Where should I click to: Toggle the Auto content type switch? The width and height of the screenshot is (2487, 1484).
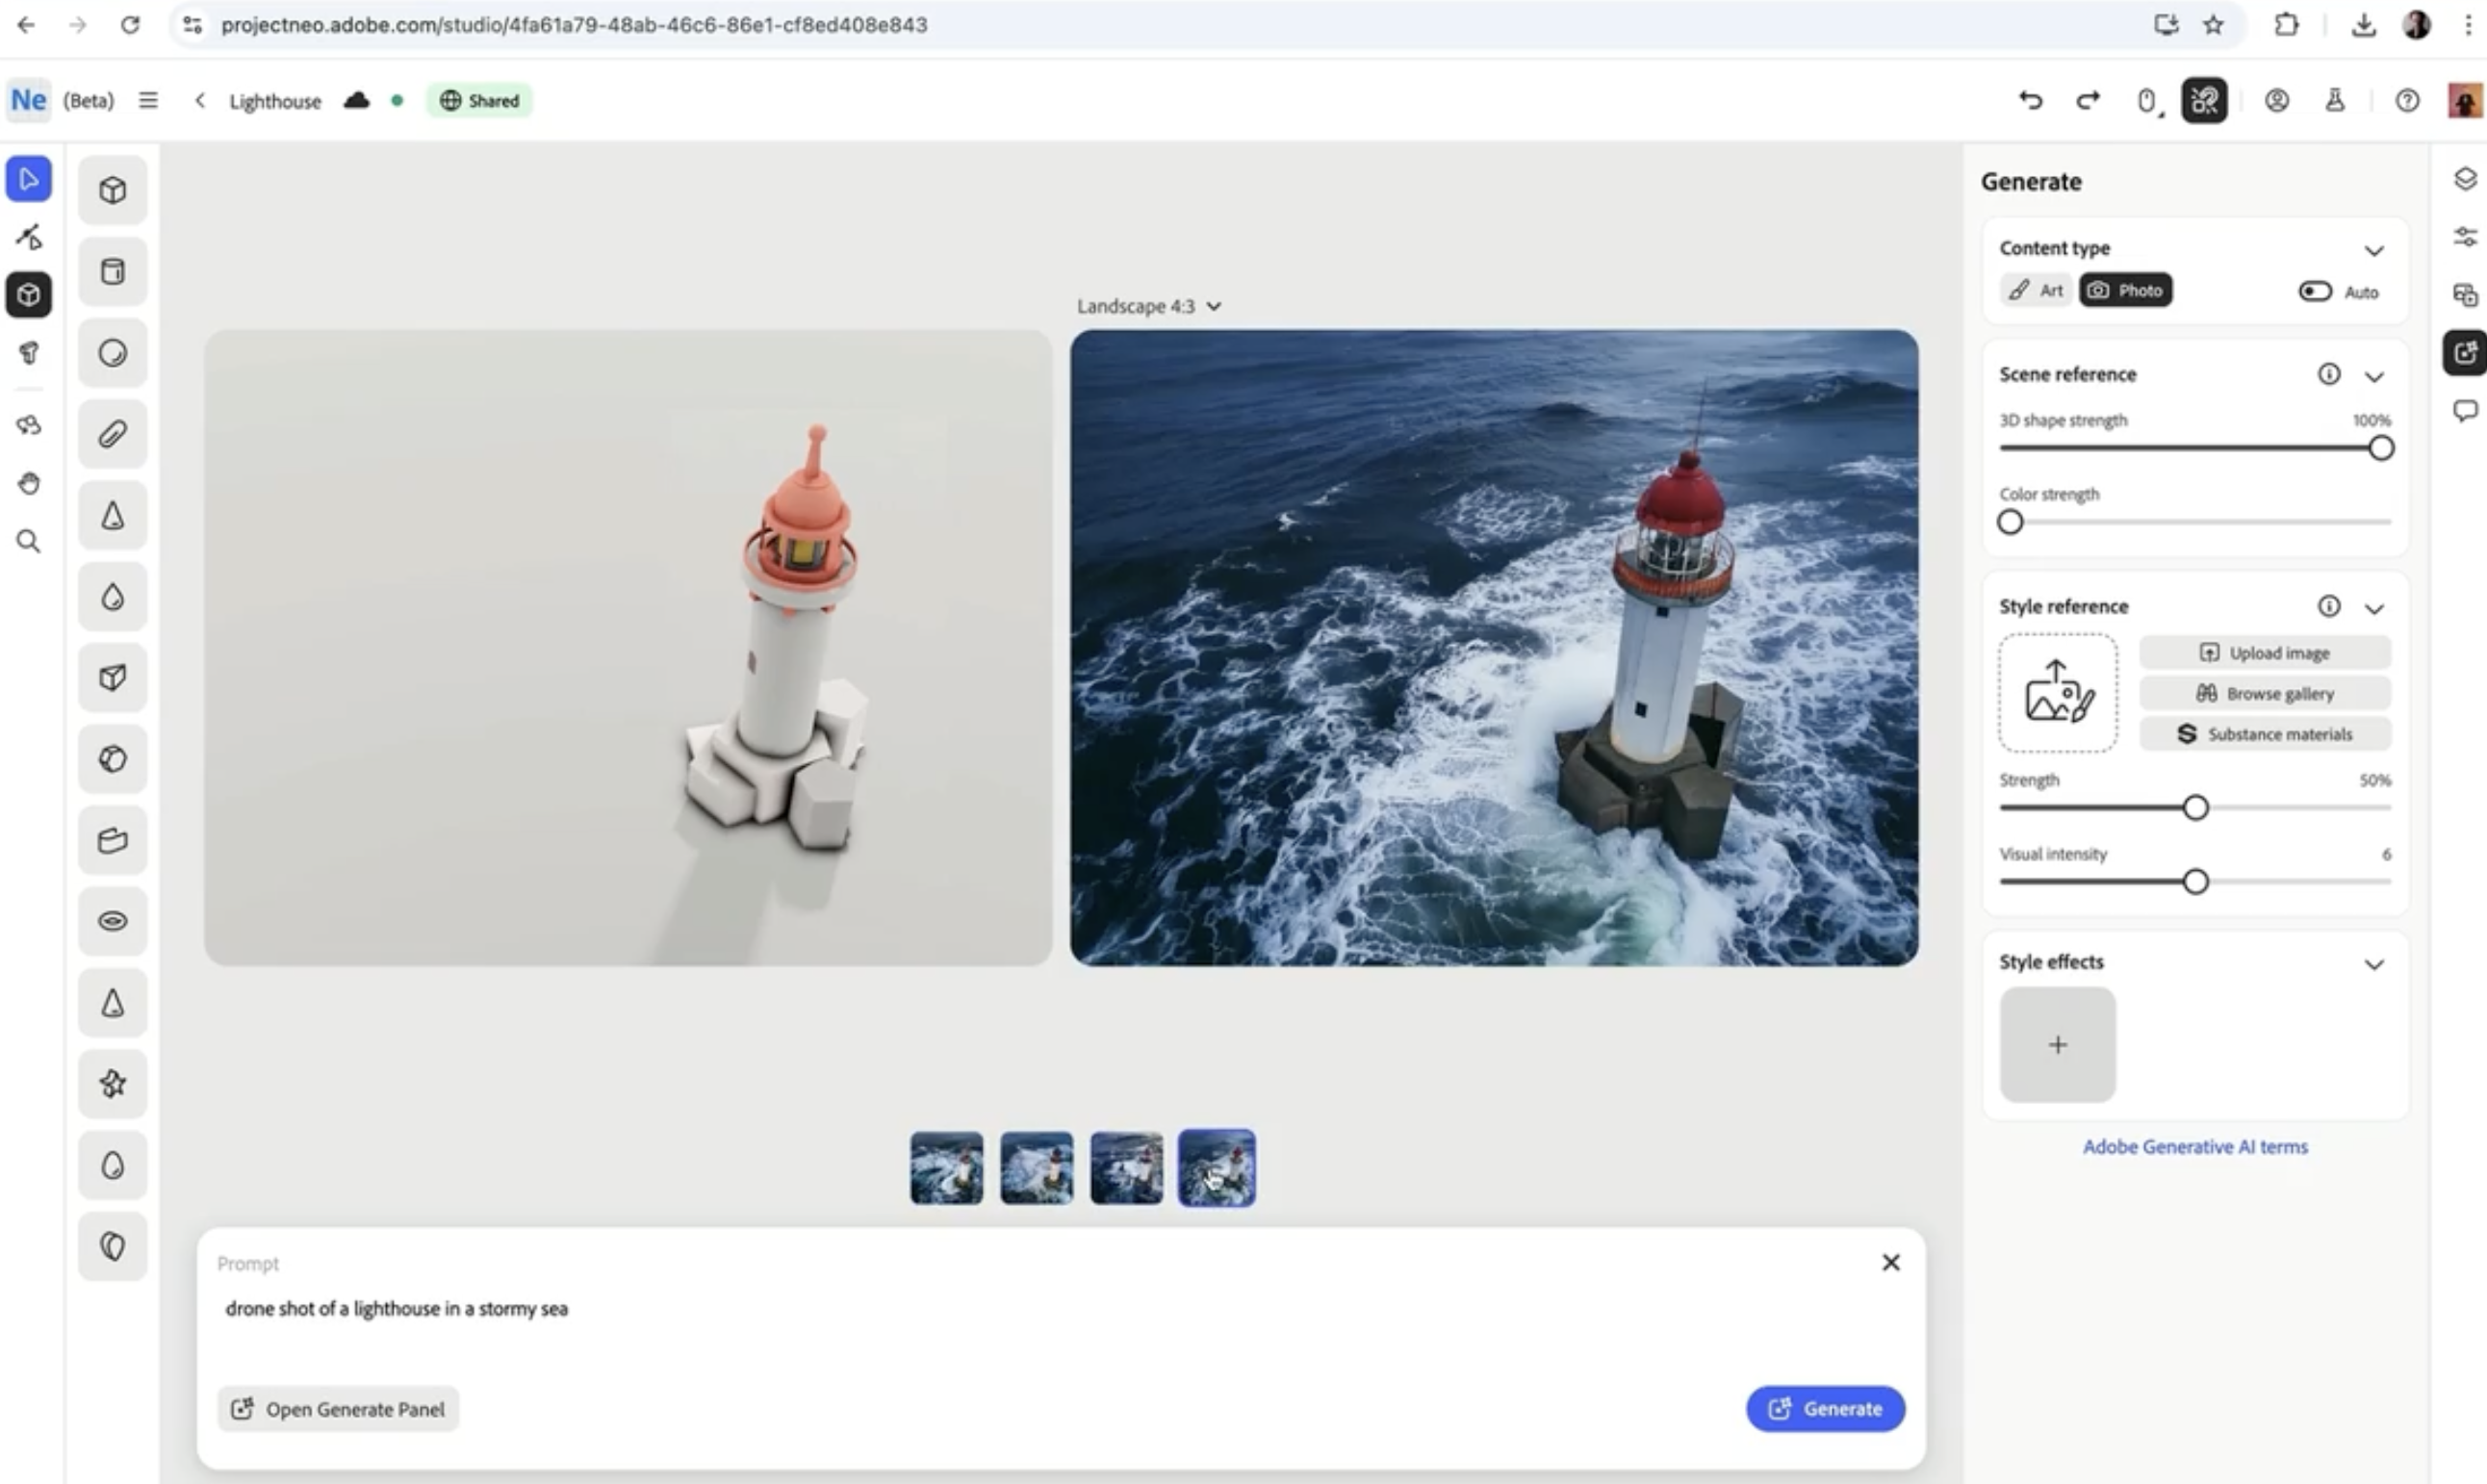2314,291
